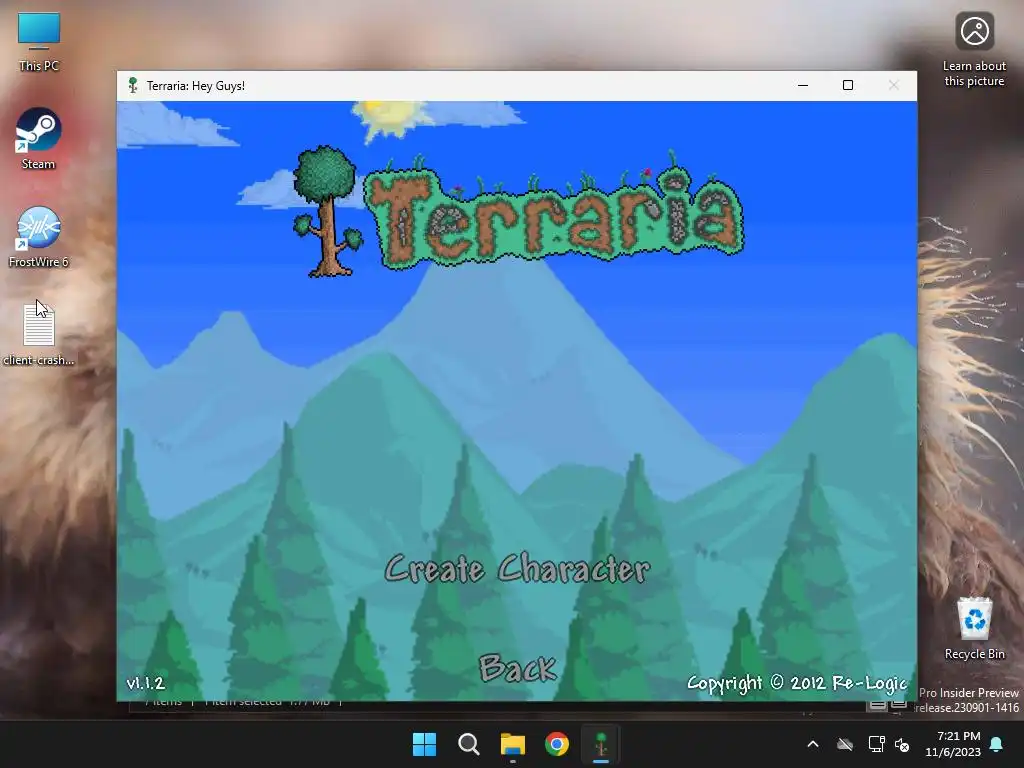Click Copyright 2012 Re-Logic text
This screenshot has width=1024, height=768.
797,683
